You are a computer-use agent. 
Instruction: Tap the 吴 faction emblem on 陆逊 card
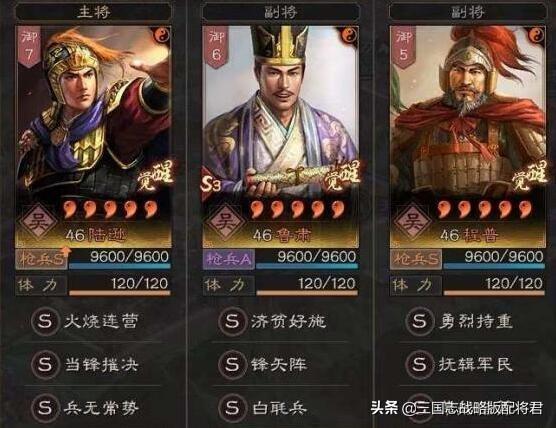(38, 222)
